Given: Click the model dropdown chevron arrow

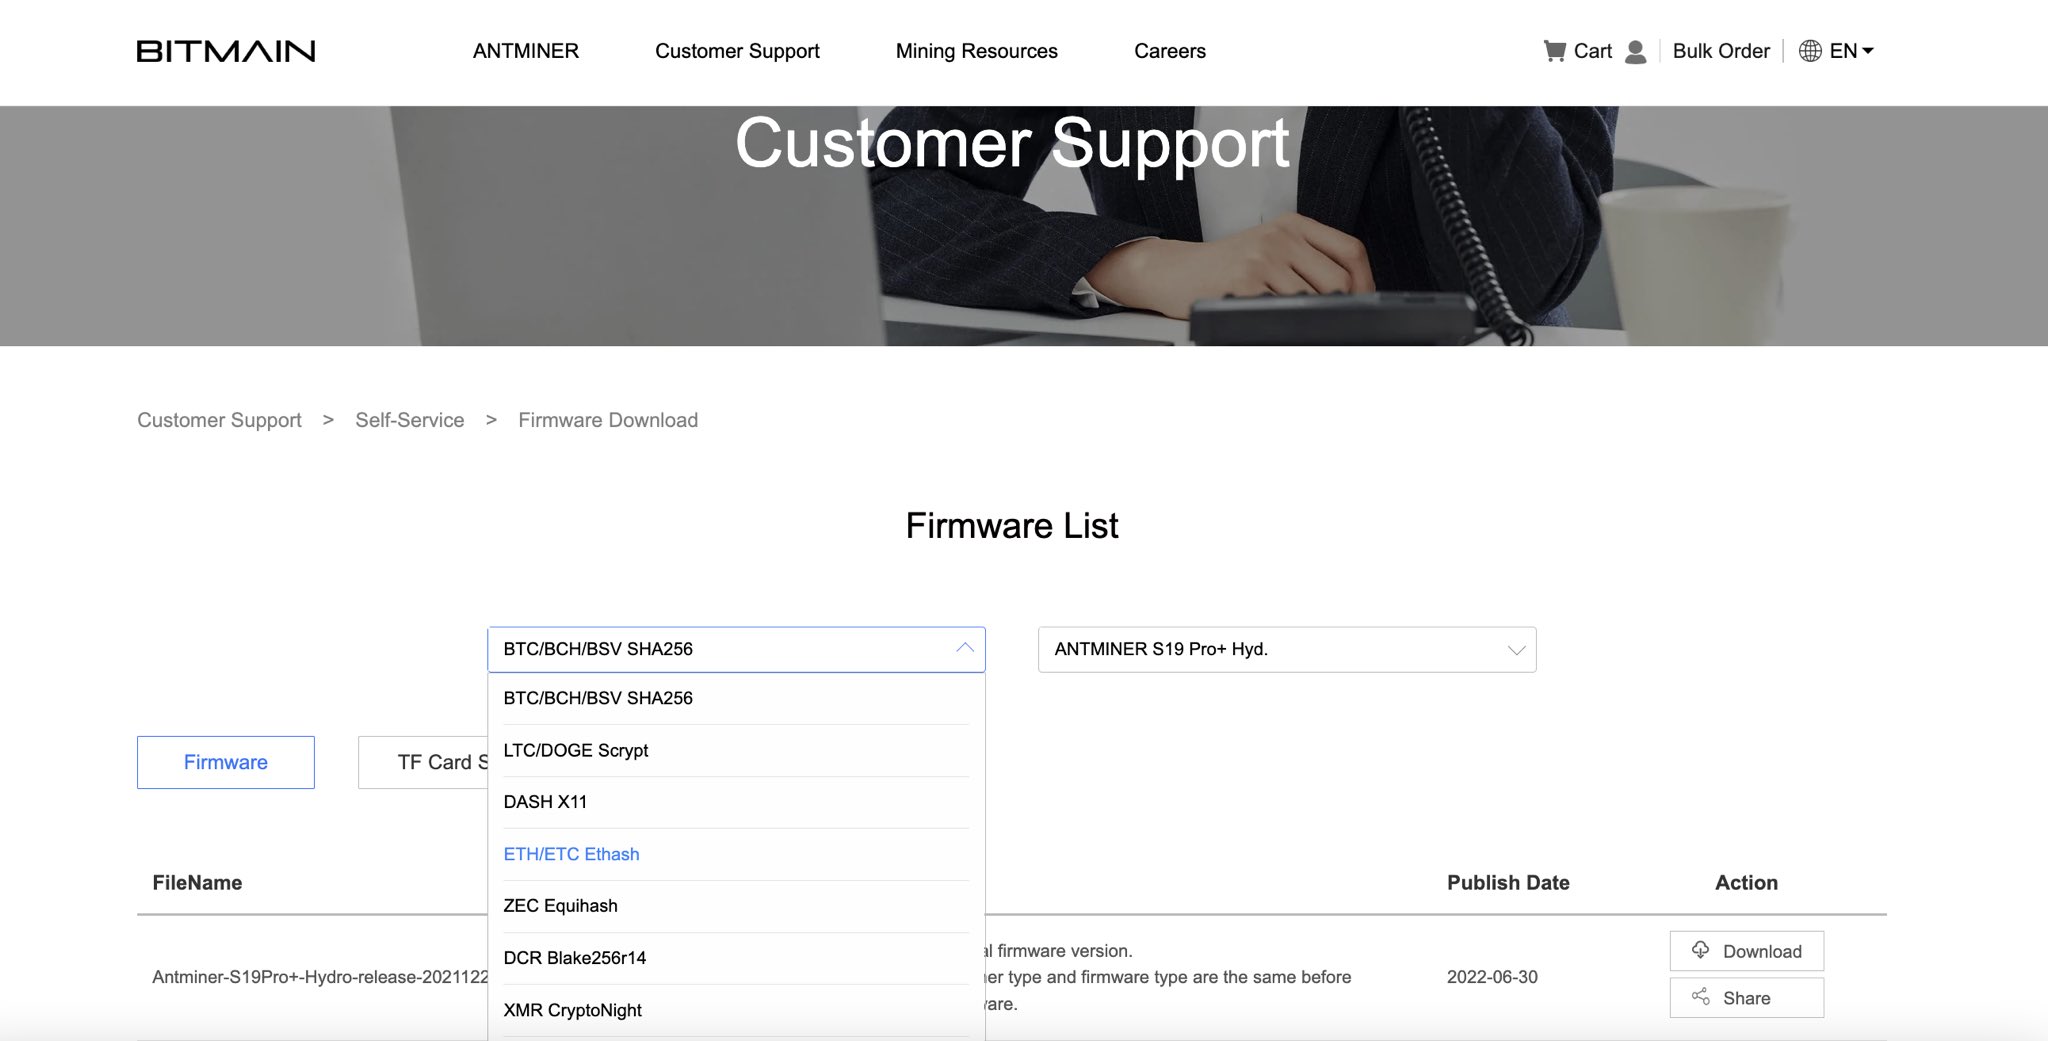Looking at the screenshot, I should (1516, 650).
